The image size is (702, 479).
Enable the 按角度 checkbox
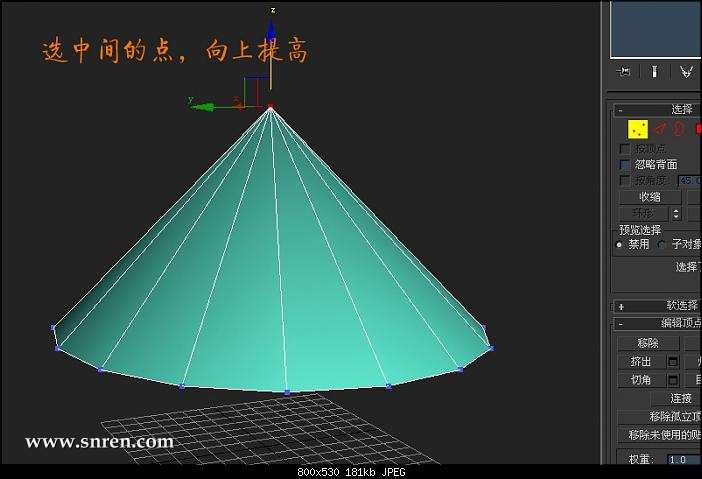point(624,180)
